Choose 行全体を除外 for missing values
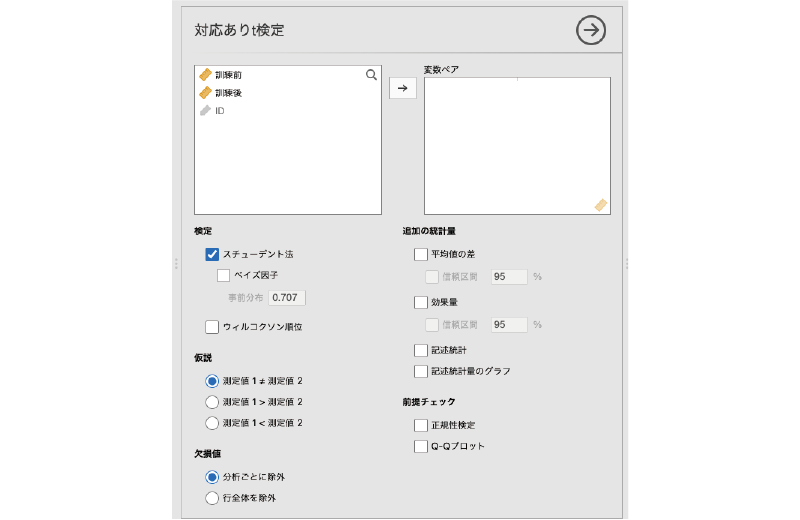The height and width of the screenshot is (520, 800). coord(211,497)
